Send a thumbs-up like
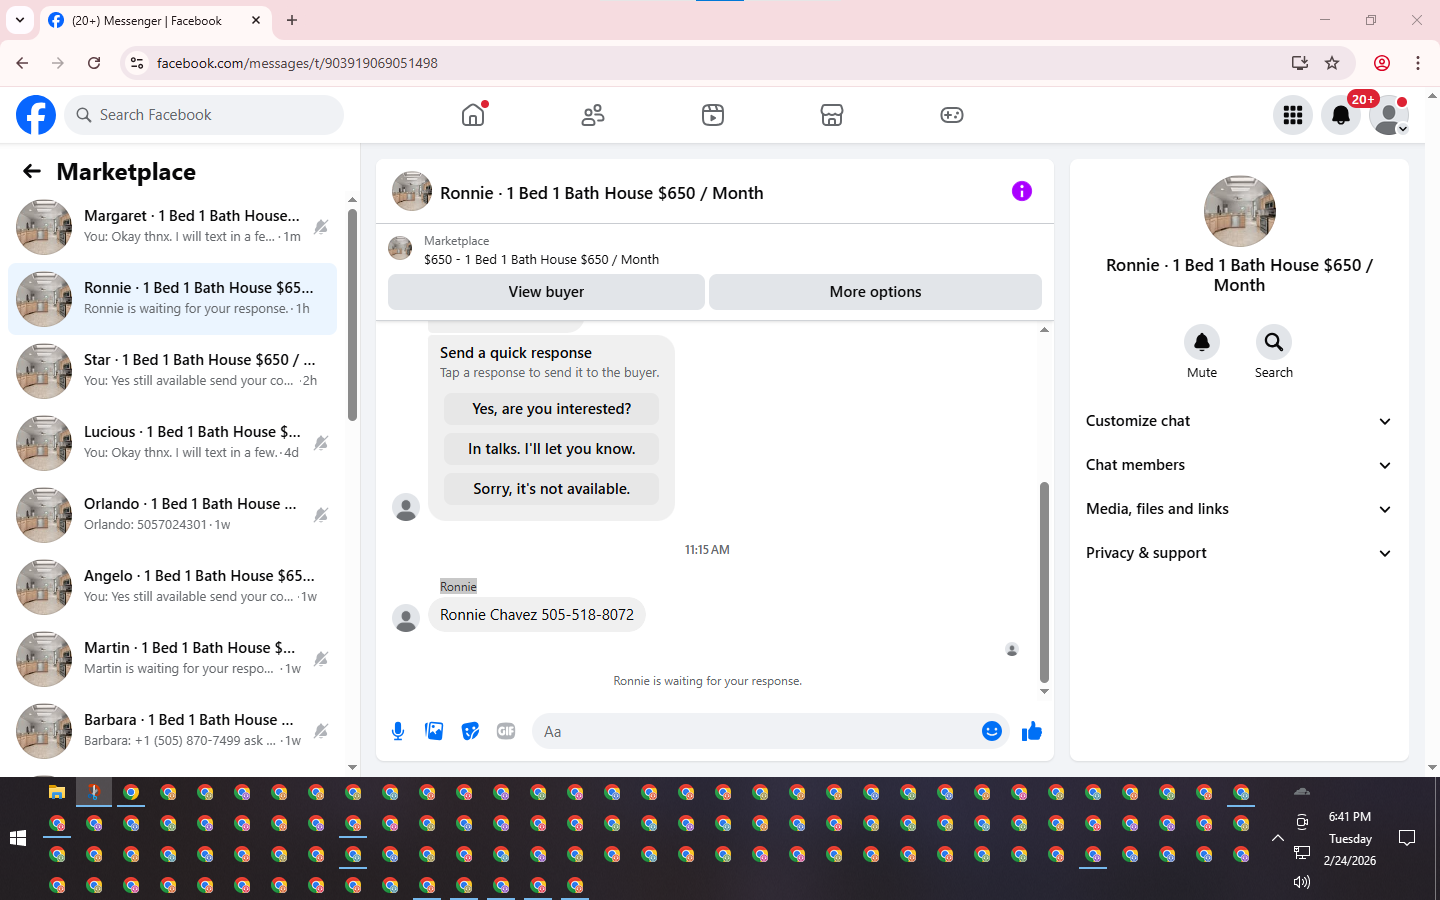The width and height of the screenshot is (1440, 900). pyautogui.click(x=1032, y=731)
